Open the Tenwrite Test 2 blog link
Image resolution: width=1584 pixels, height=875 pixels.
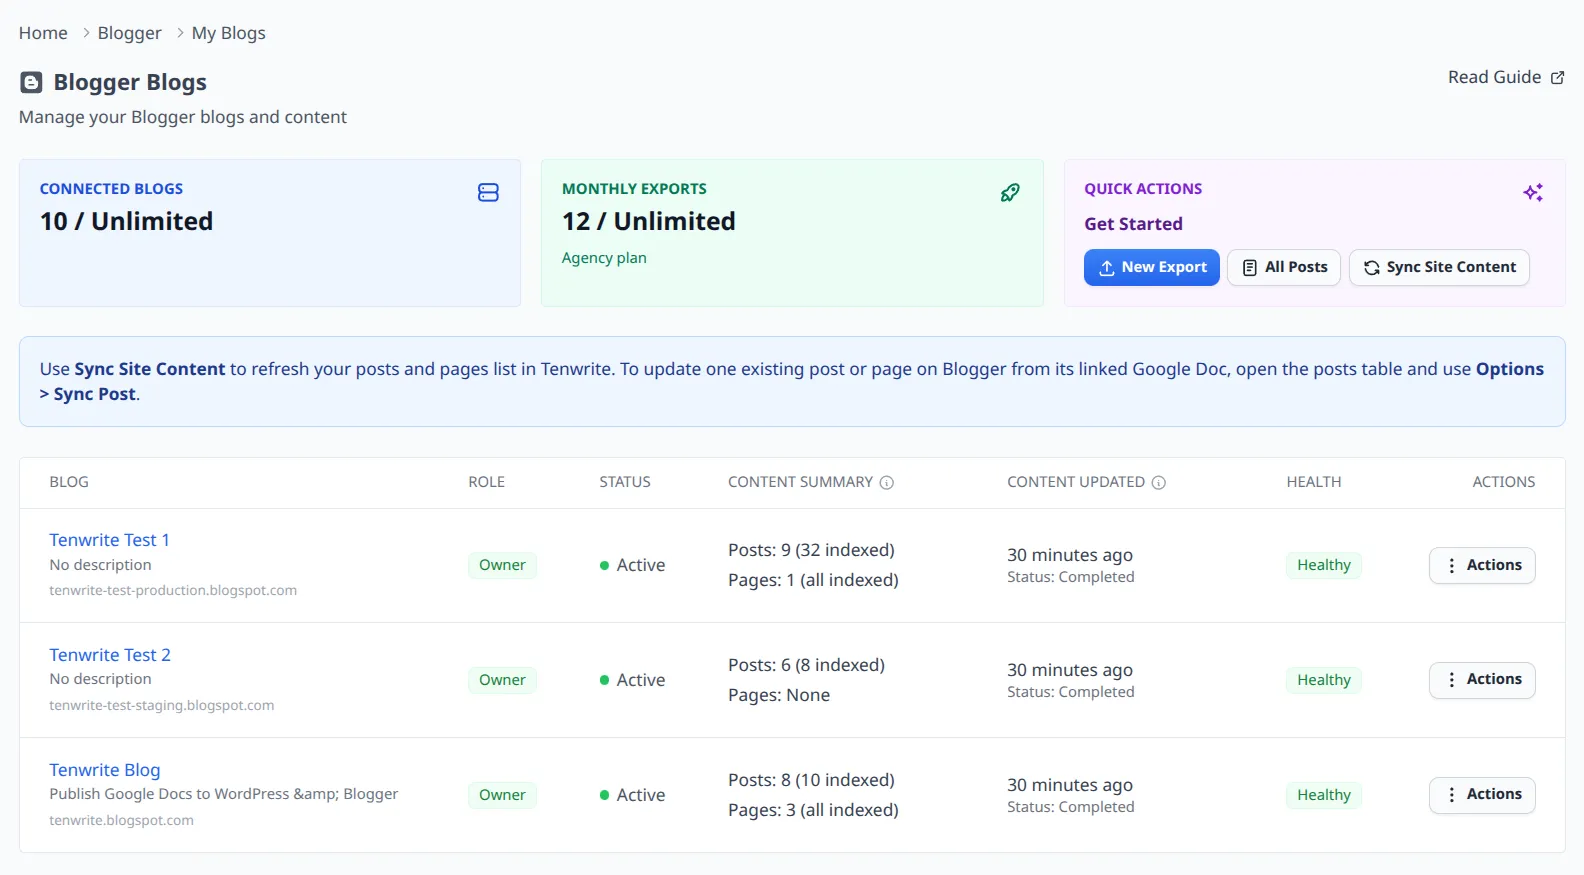click(x=110, y=655)
